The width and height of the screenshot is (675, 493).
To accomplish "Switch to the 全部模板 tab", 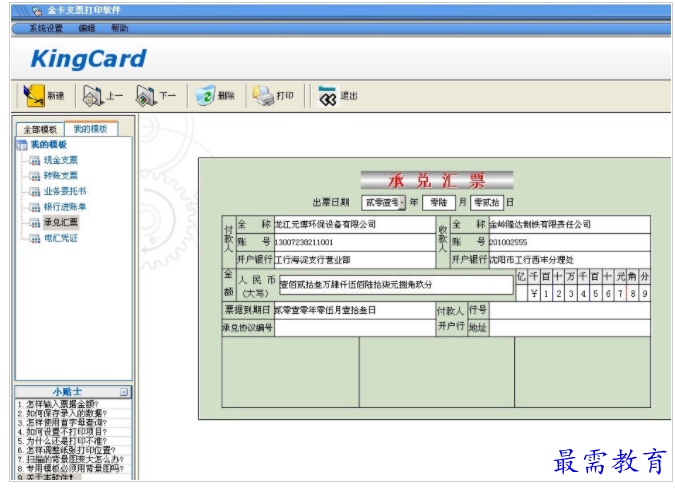I will 40,129.
